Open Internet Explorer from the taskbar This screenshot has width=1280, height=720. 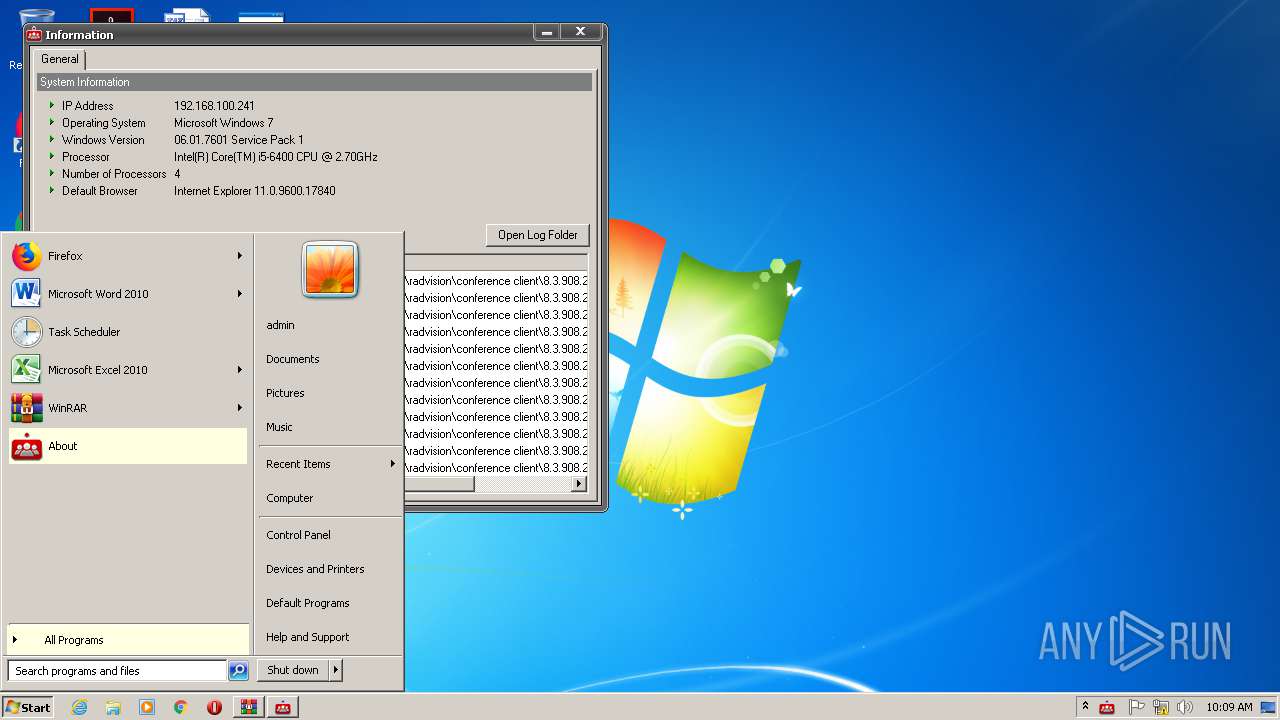[x=80, y=707]
